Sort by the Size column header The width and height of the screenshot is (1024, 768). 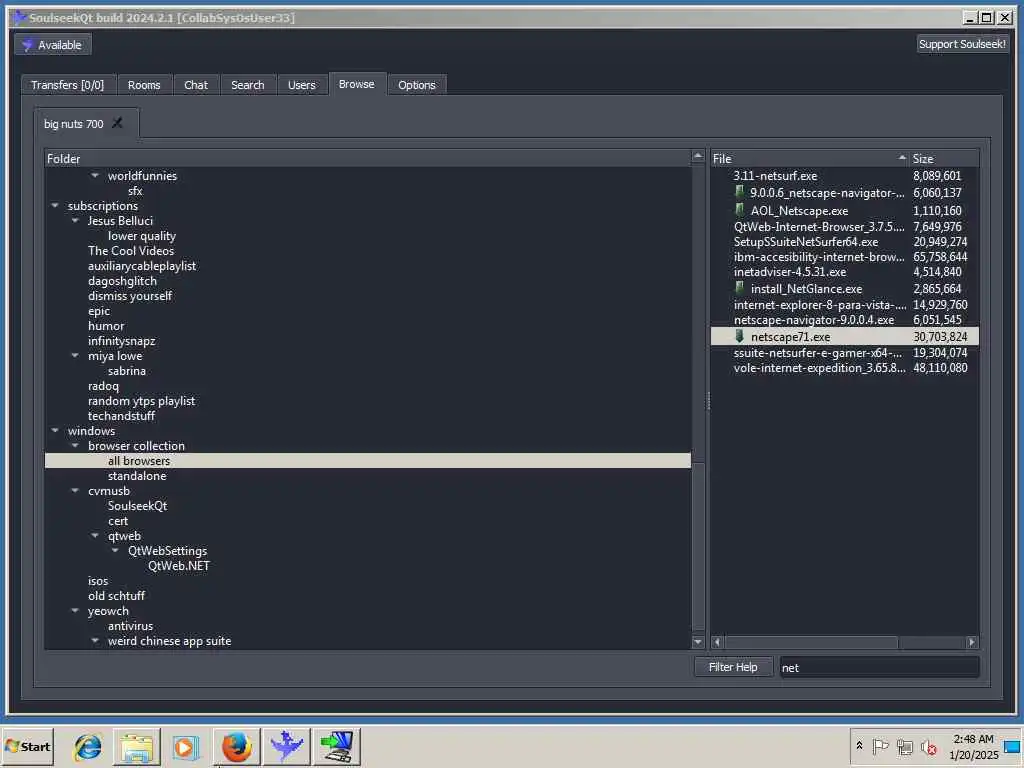pos(944,159)
